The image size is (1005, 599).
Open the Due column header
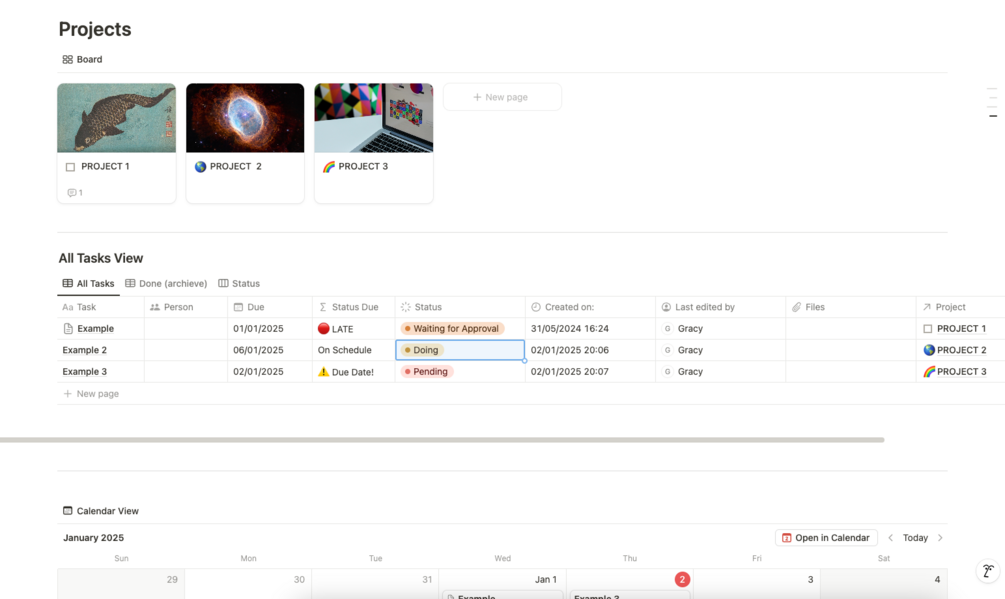[x=270, y=308]
